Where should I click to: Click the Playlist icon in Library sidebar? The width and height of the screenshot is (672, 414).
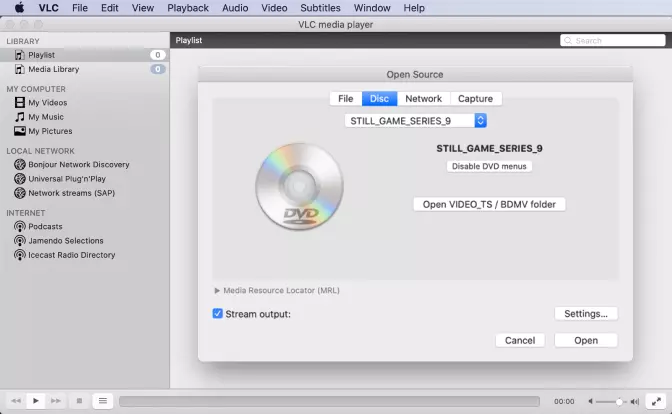[20, 55]
